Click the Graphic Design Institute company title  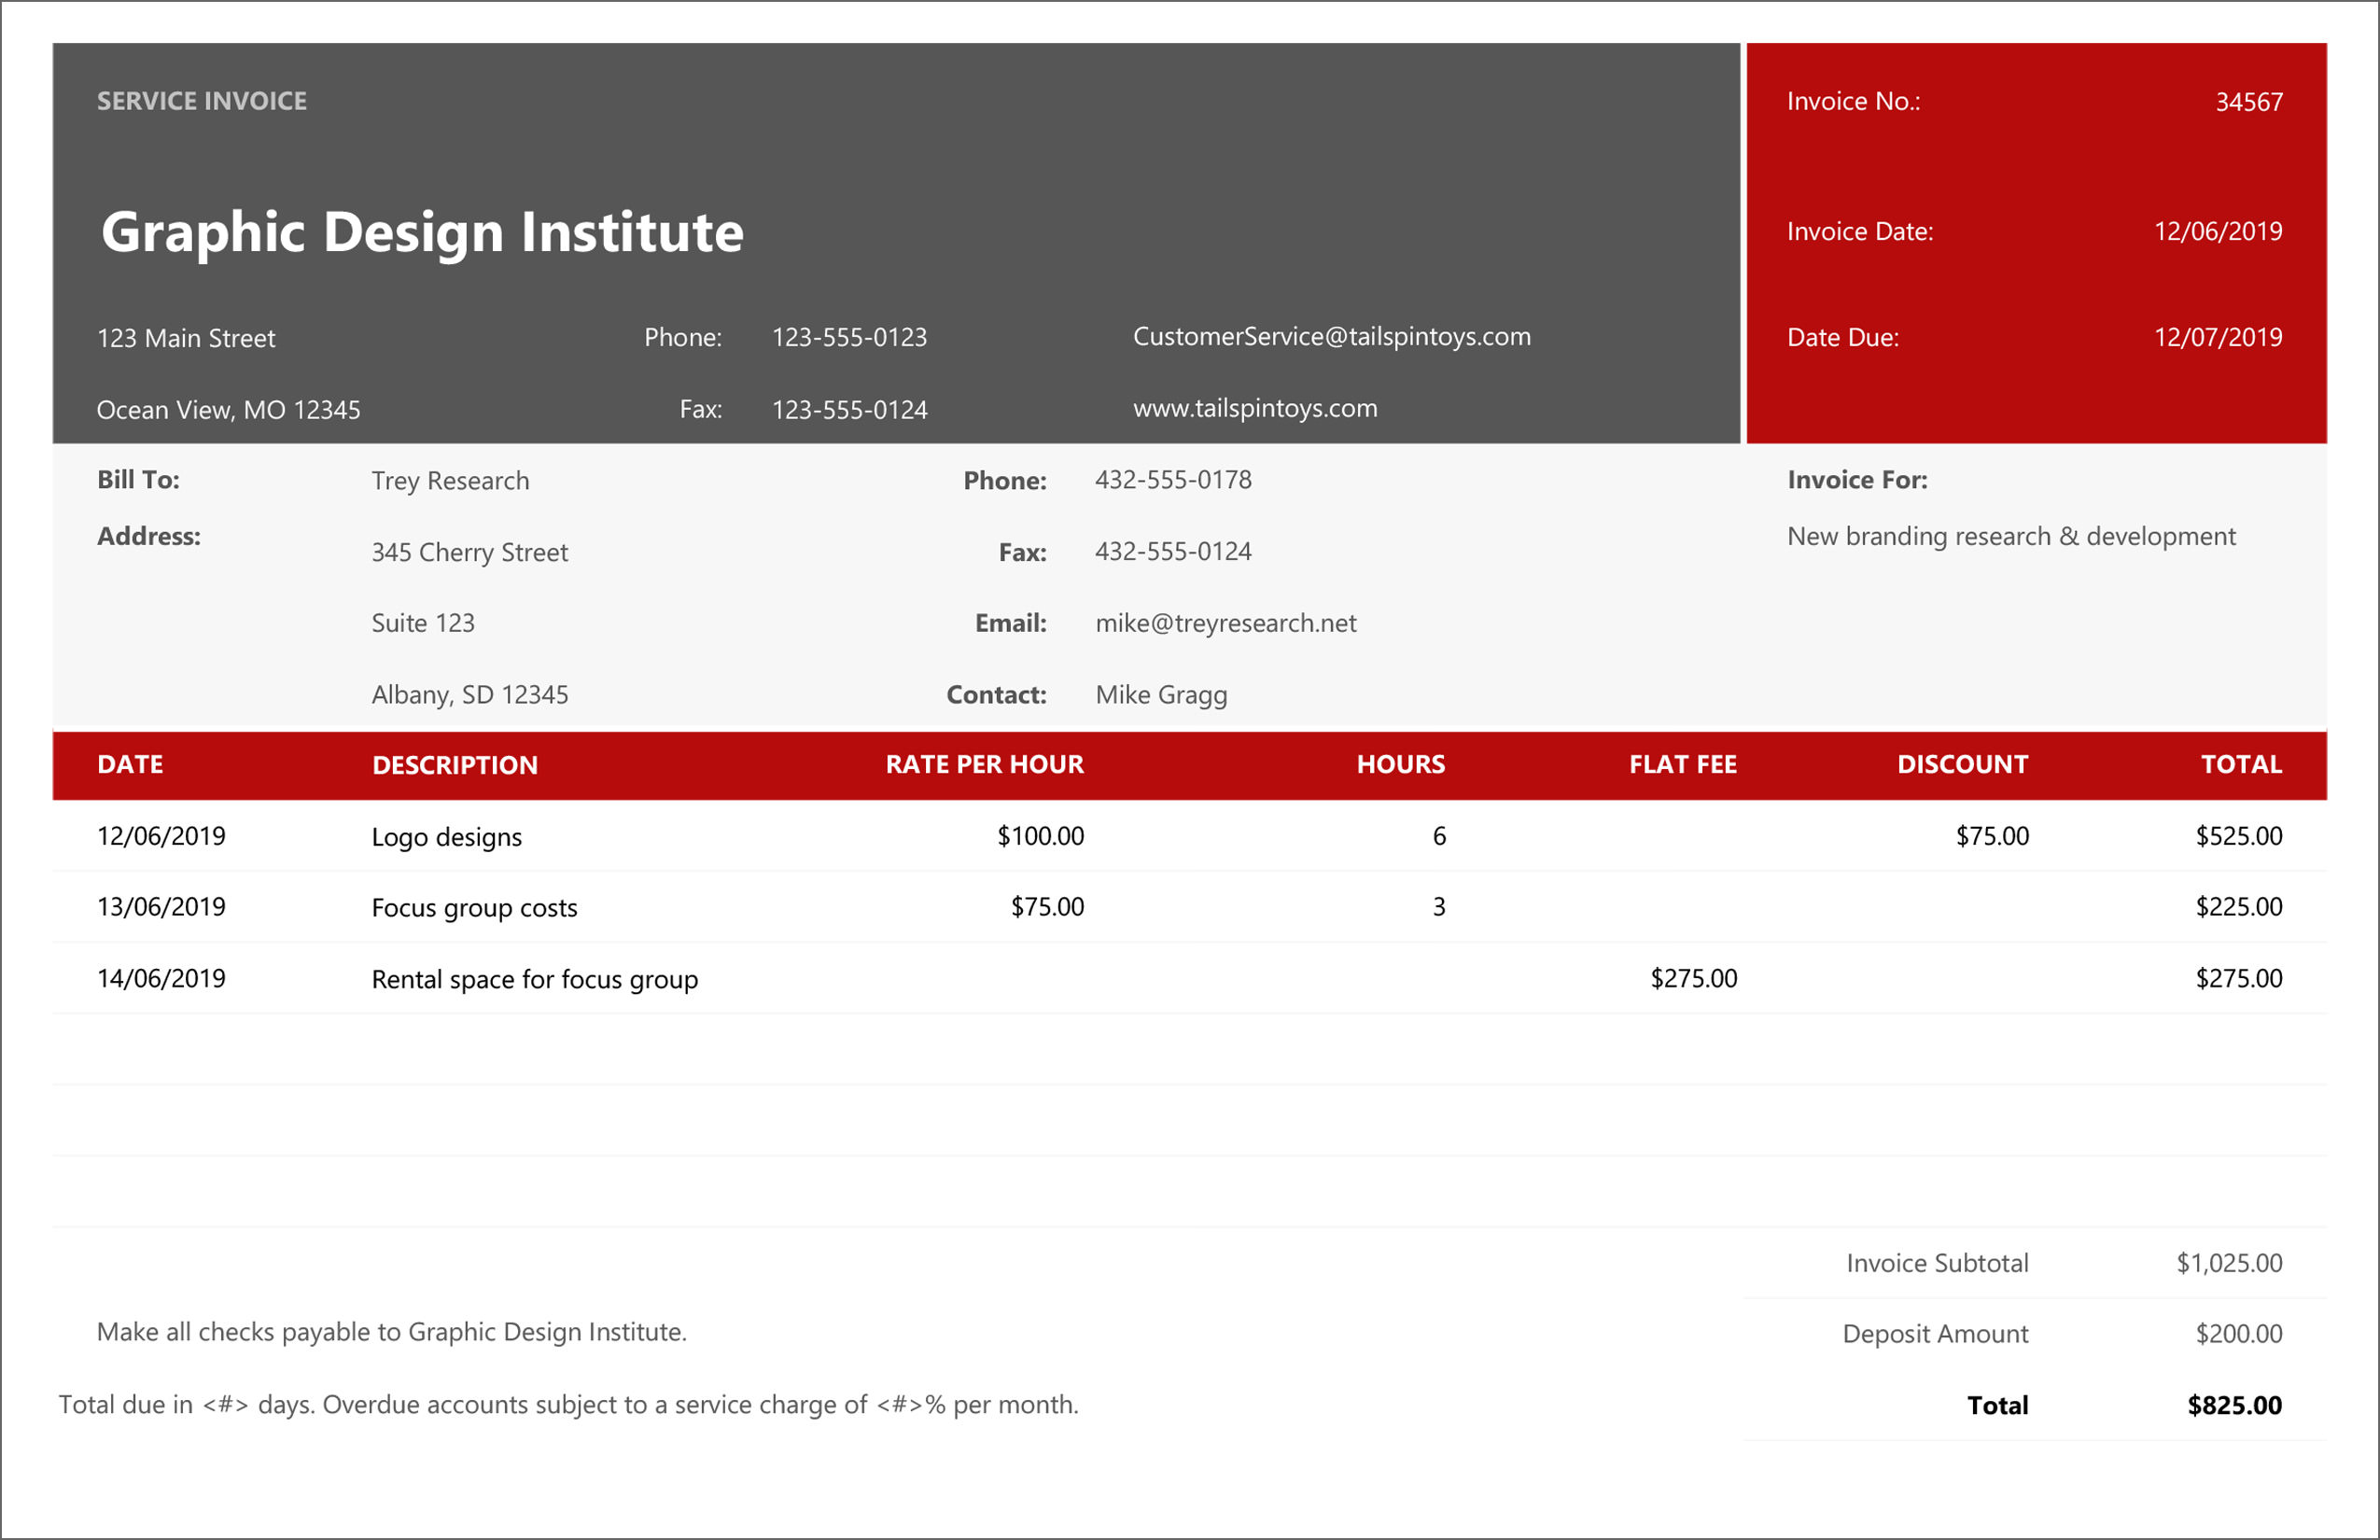[x=422, y=232]
